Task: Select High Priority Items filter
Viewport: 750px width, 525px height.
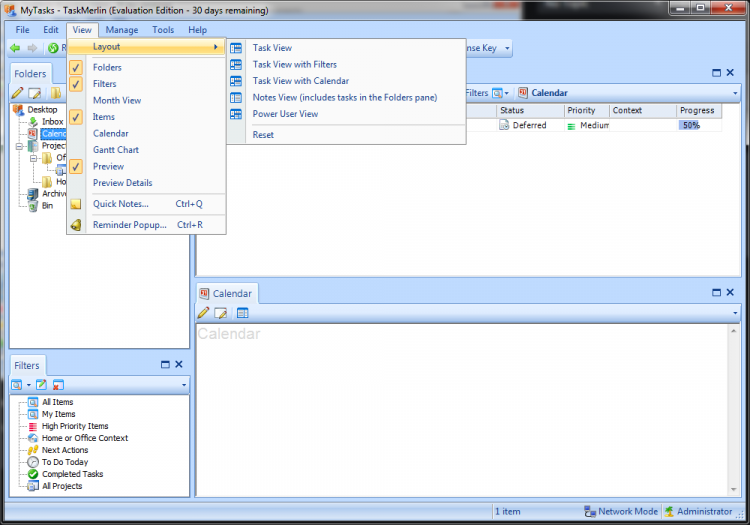Action: pos(75,426)
